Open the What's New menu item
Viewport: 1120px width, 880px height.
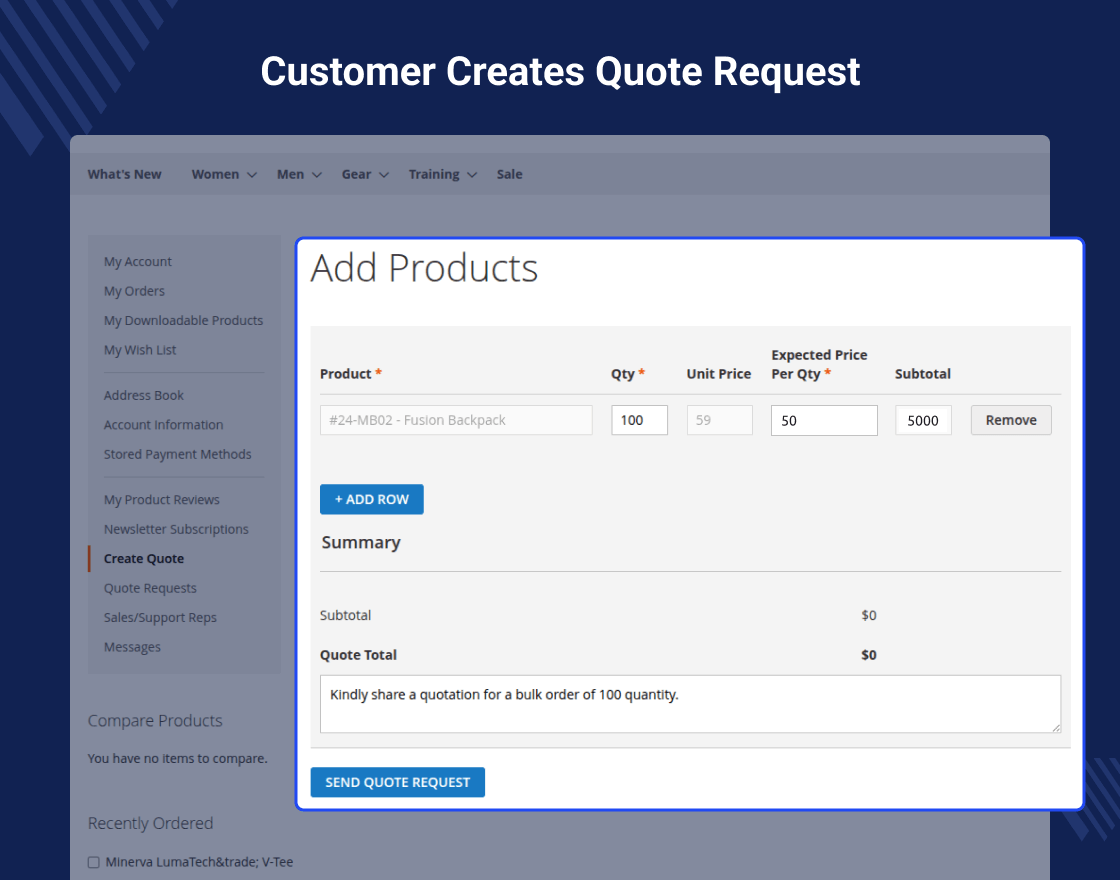click(124, 174)
